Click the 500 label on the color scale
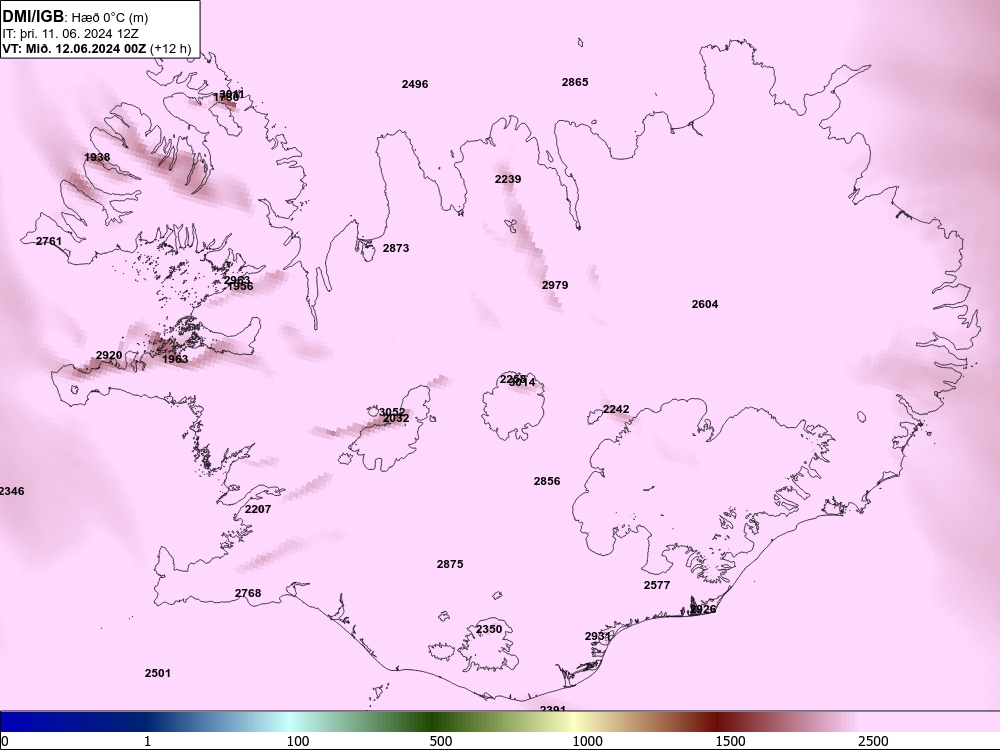 [x=441, y=741]
